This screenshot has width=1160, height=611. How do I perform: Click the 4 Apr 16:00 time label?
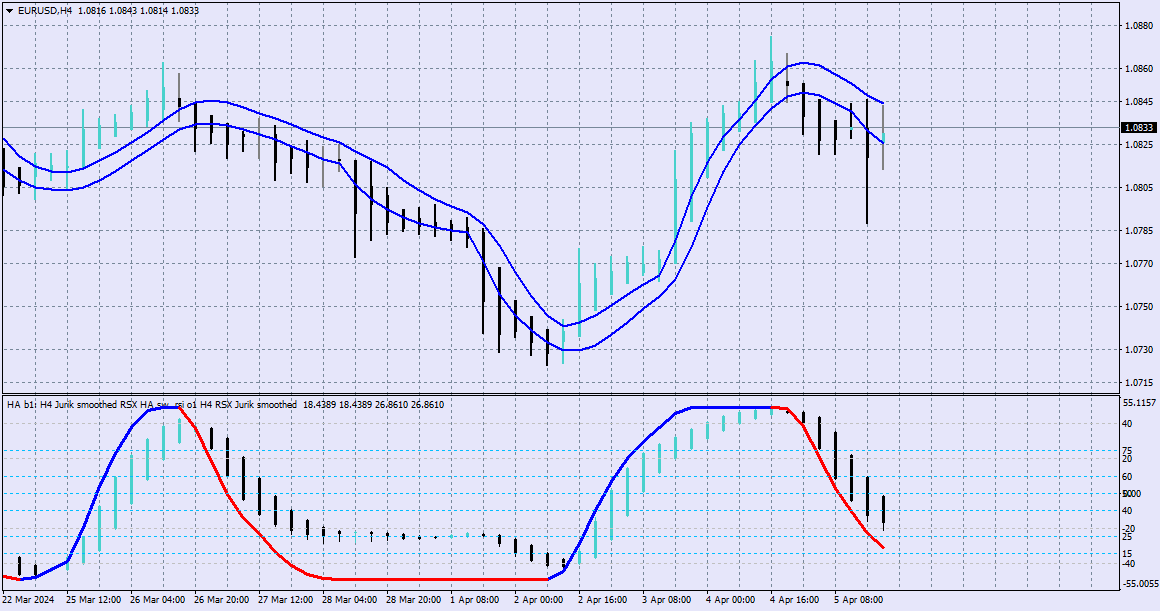tap(795, 600)
